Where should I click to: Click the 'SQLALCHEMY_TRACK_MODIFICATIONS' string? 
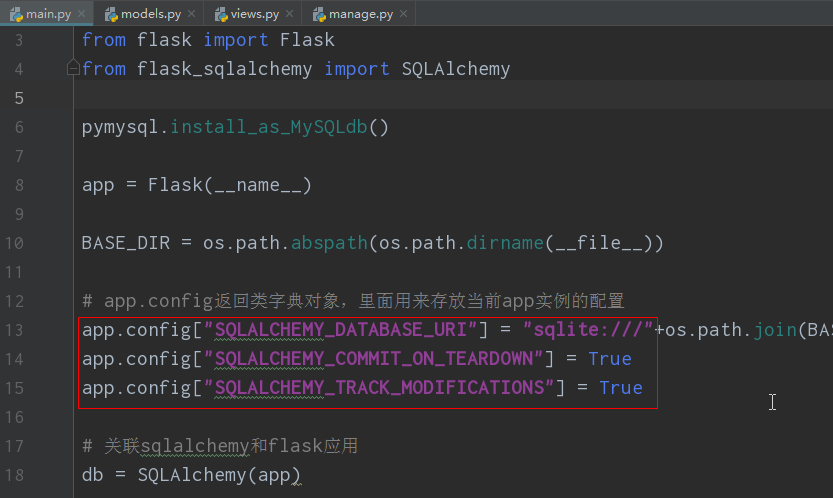coord(379,388)
